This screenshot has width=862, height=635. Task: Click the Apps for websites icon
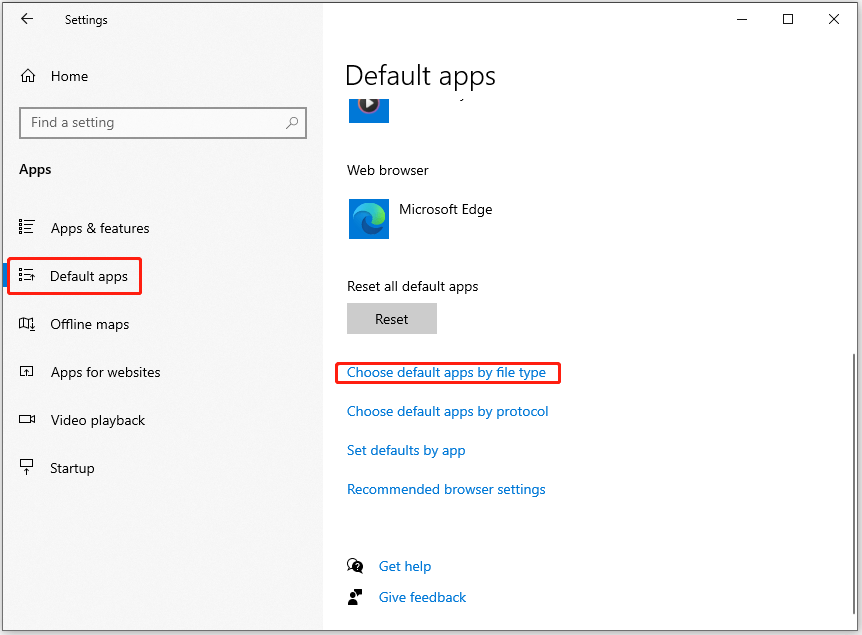[26, 372]
